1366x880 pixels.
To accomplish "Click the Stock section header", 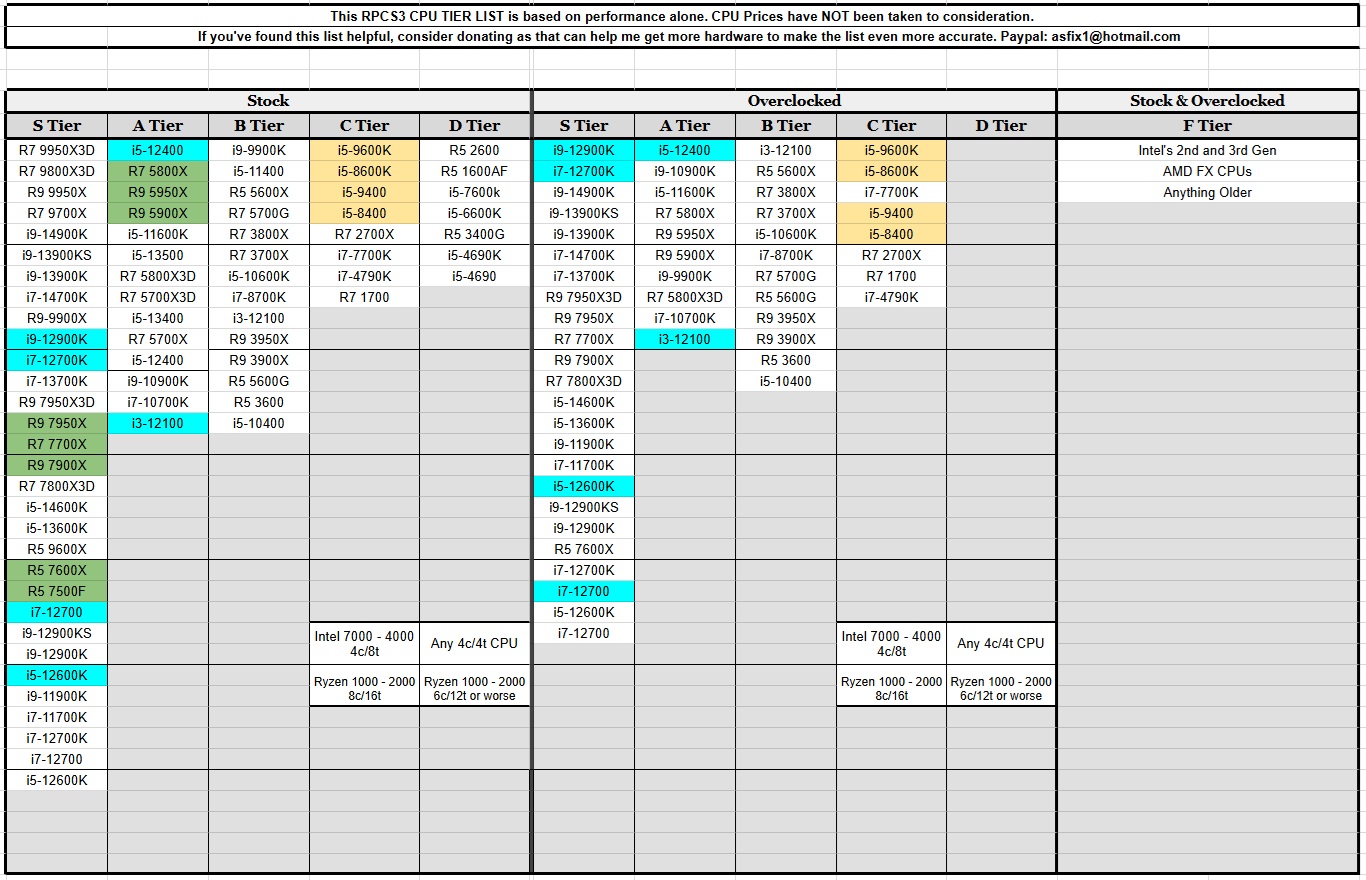I will click(x=268, y=101).
